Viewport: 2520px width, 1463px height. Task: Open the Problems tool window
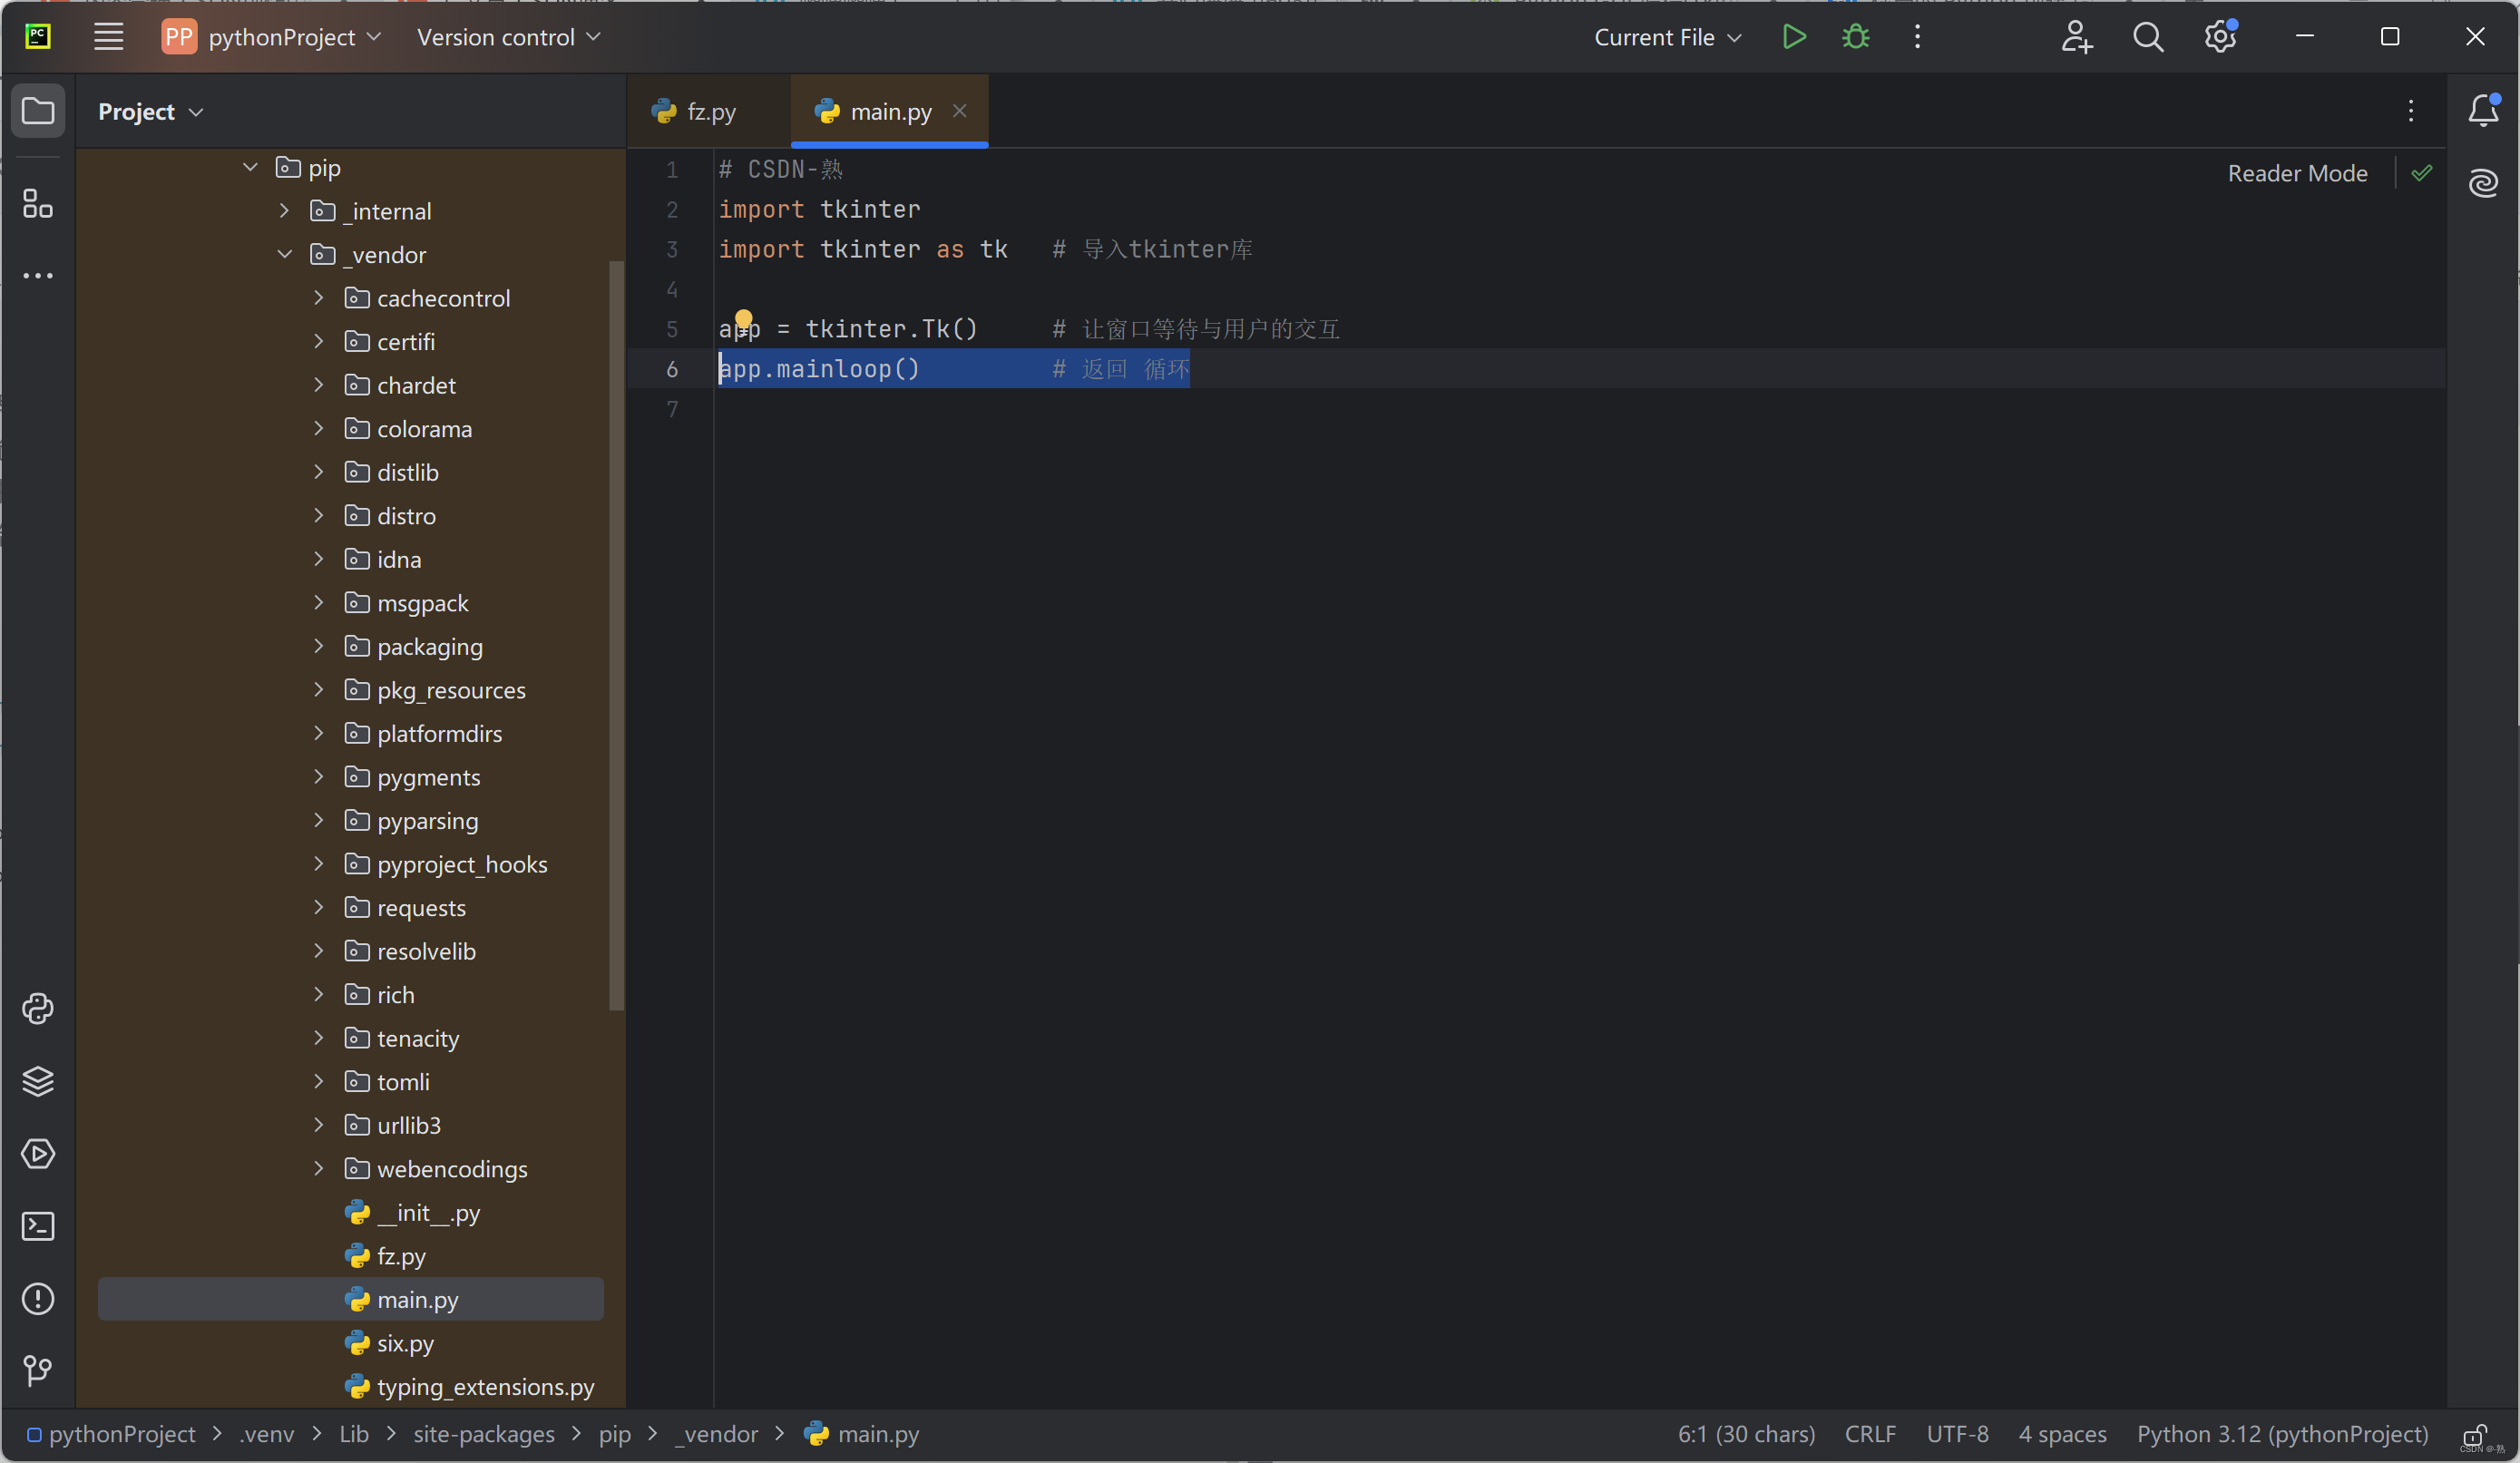38,1298
